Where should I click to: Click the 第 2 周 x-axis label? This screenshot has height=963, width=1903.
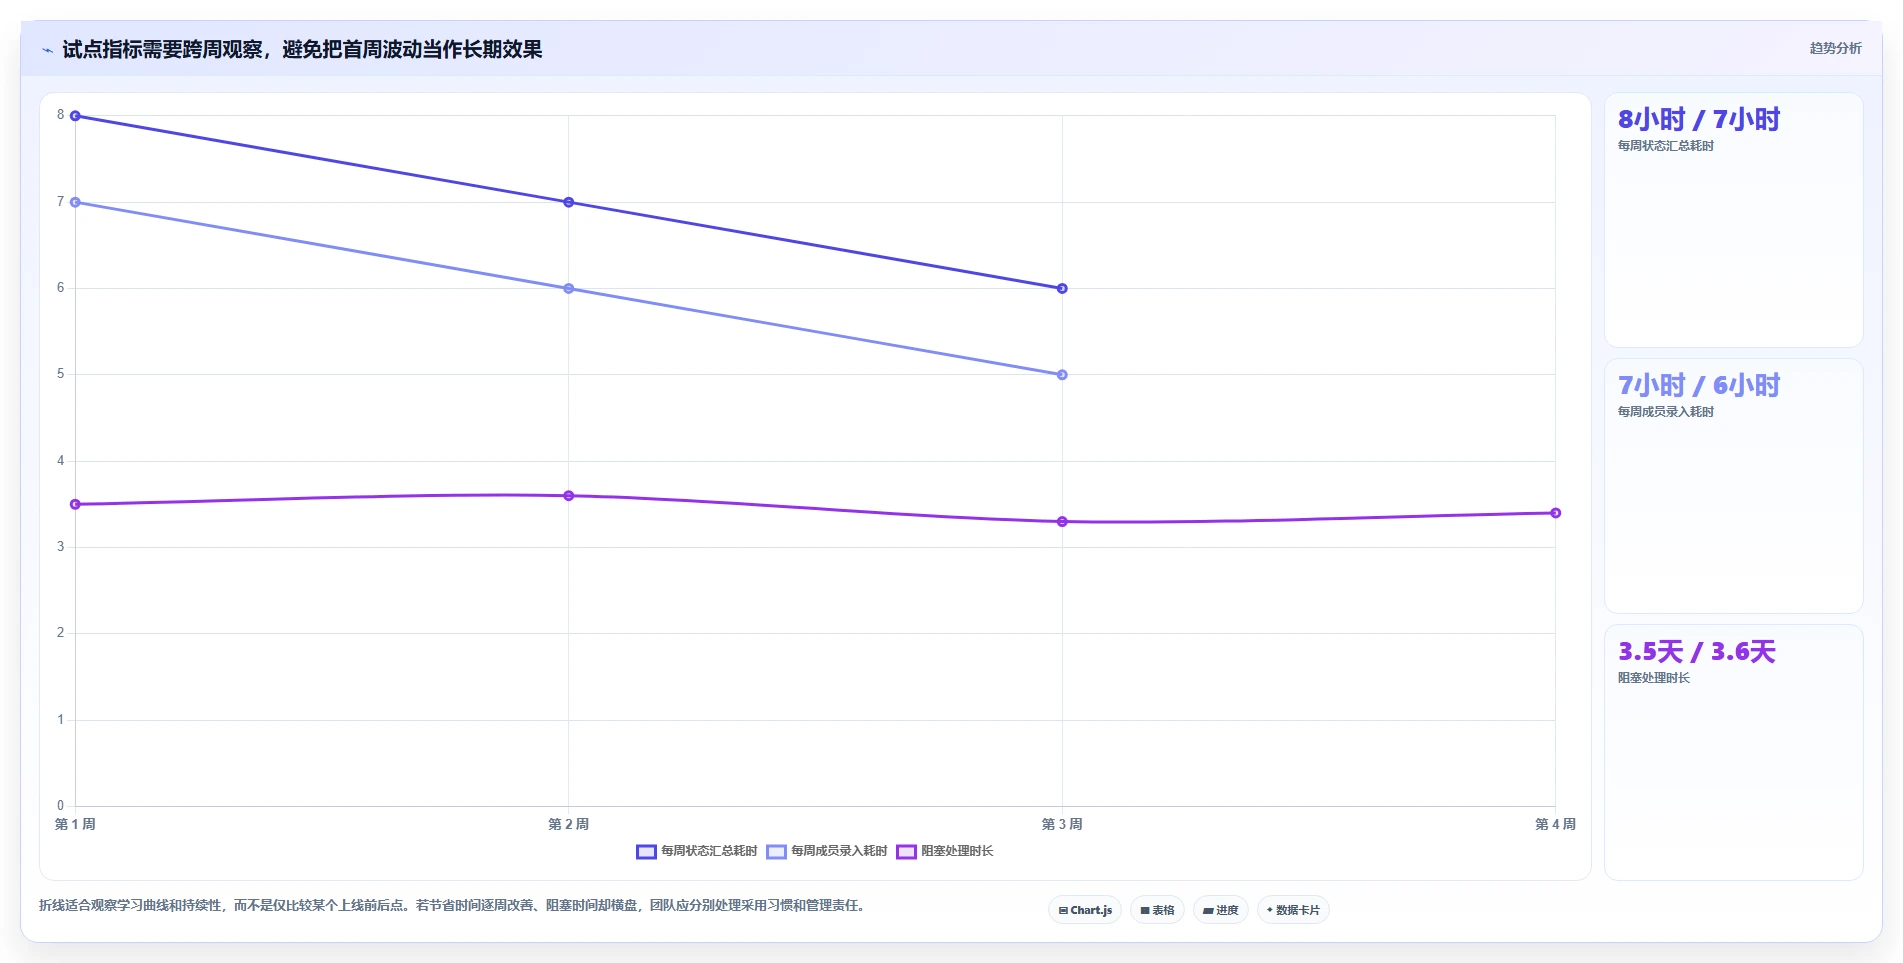pos(569,824)
